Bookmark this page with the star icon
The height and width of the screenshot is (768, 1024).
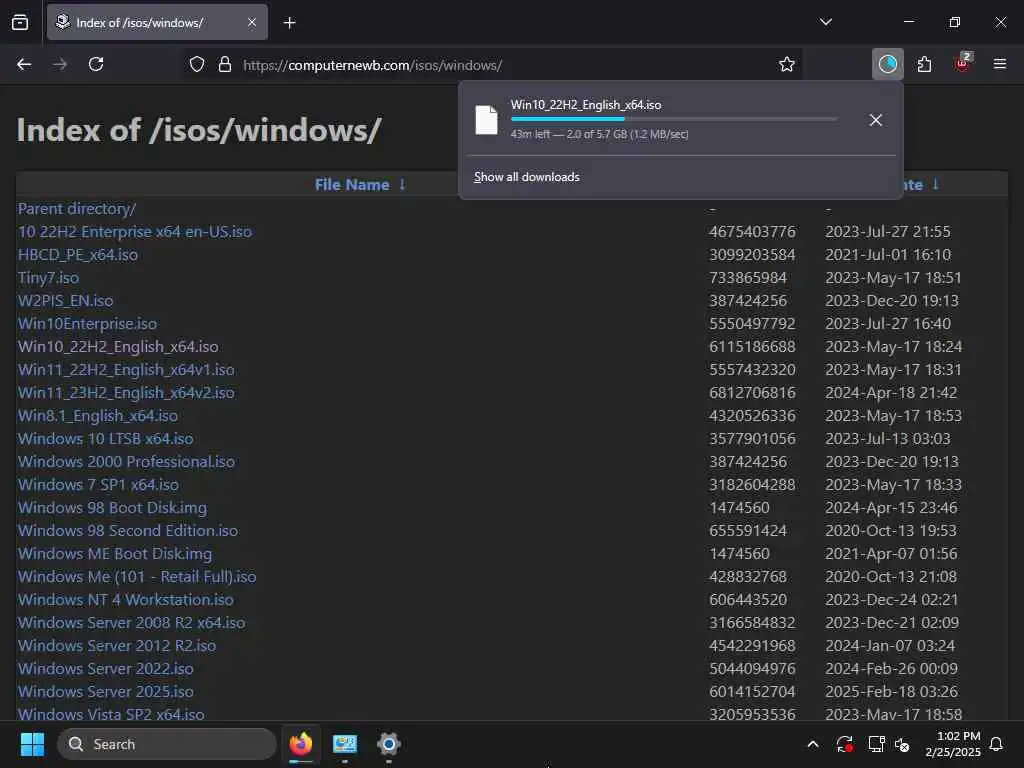[787, 65]
